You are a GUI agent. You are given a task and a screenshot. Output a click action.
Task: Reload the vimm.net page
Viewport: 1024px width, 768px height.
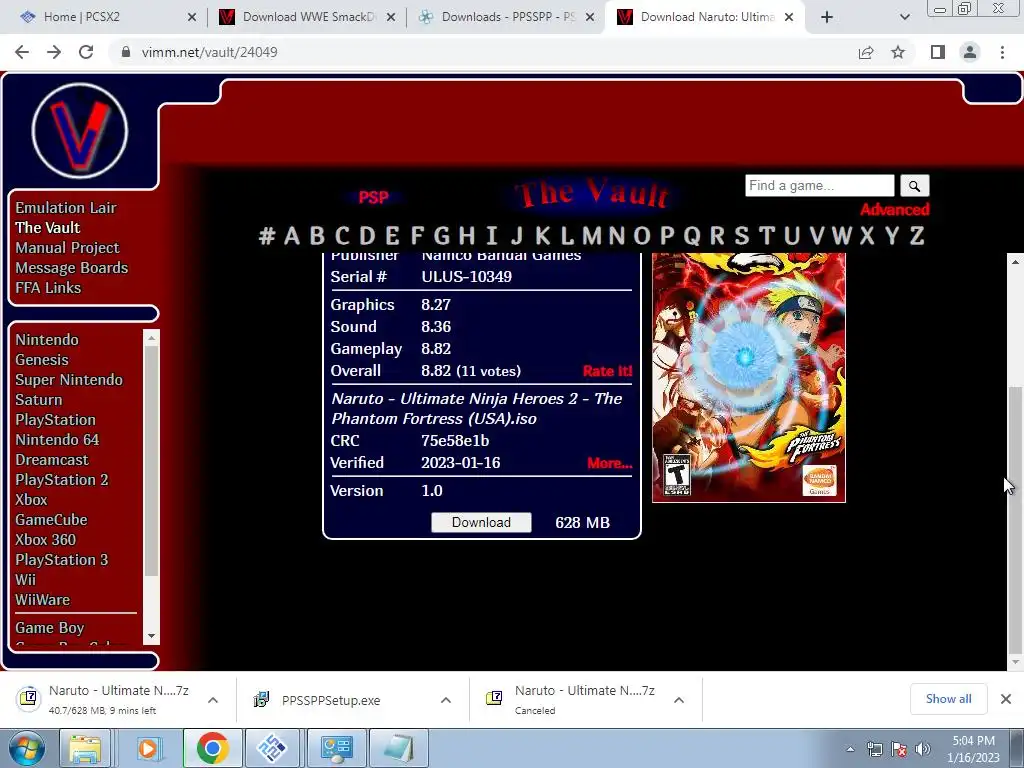point(86,52)
